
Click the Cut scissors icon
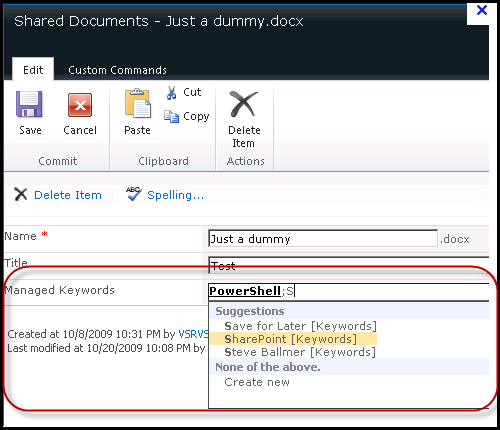(x=171, y=93)
